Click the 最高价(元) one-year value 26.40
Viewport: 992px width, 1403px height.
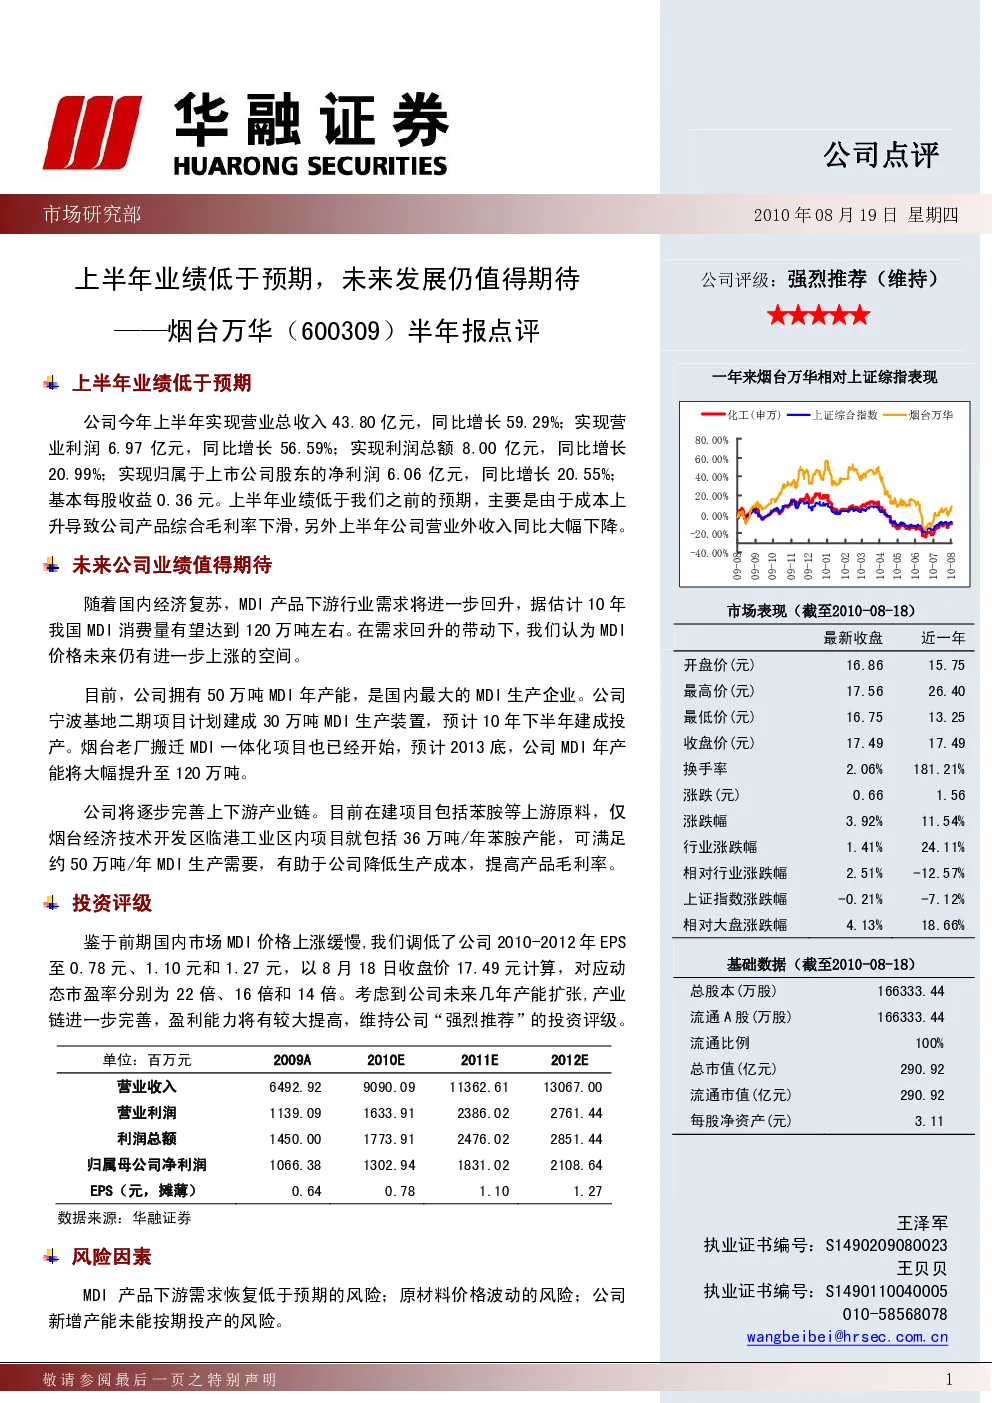pos(946,691)
